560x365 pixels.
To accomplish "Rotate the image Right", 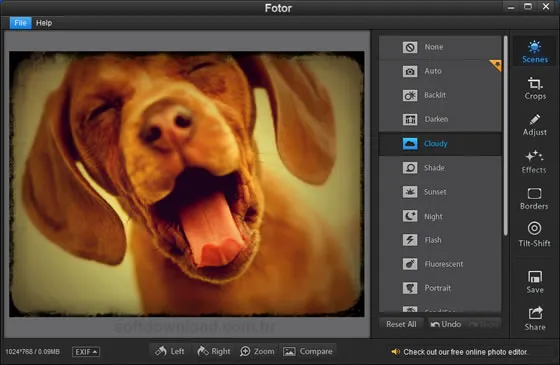I will 214,351.
